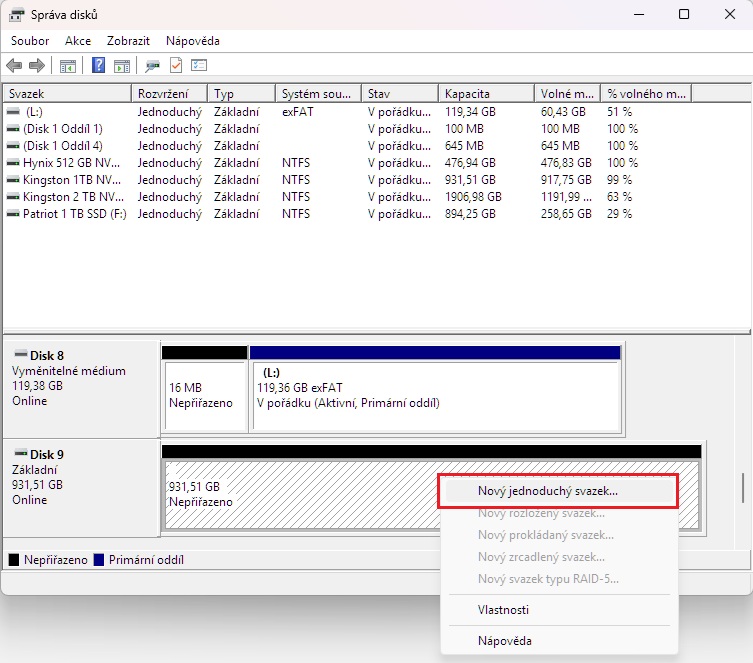Click the exFAT file system cell
The height and width of the screenshot is (663, 753).
click(298, 112)
